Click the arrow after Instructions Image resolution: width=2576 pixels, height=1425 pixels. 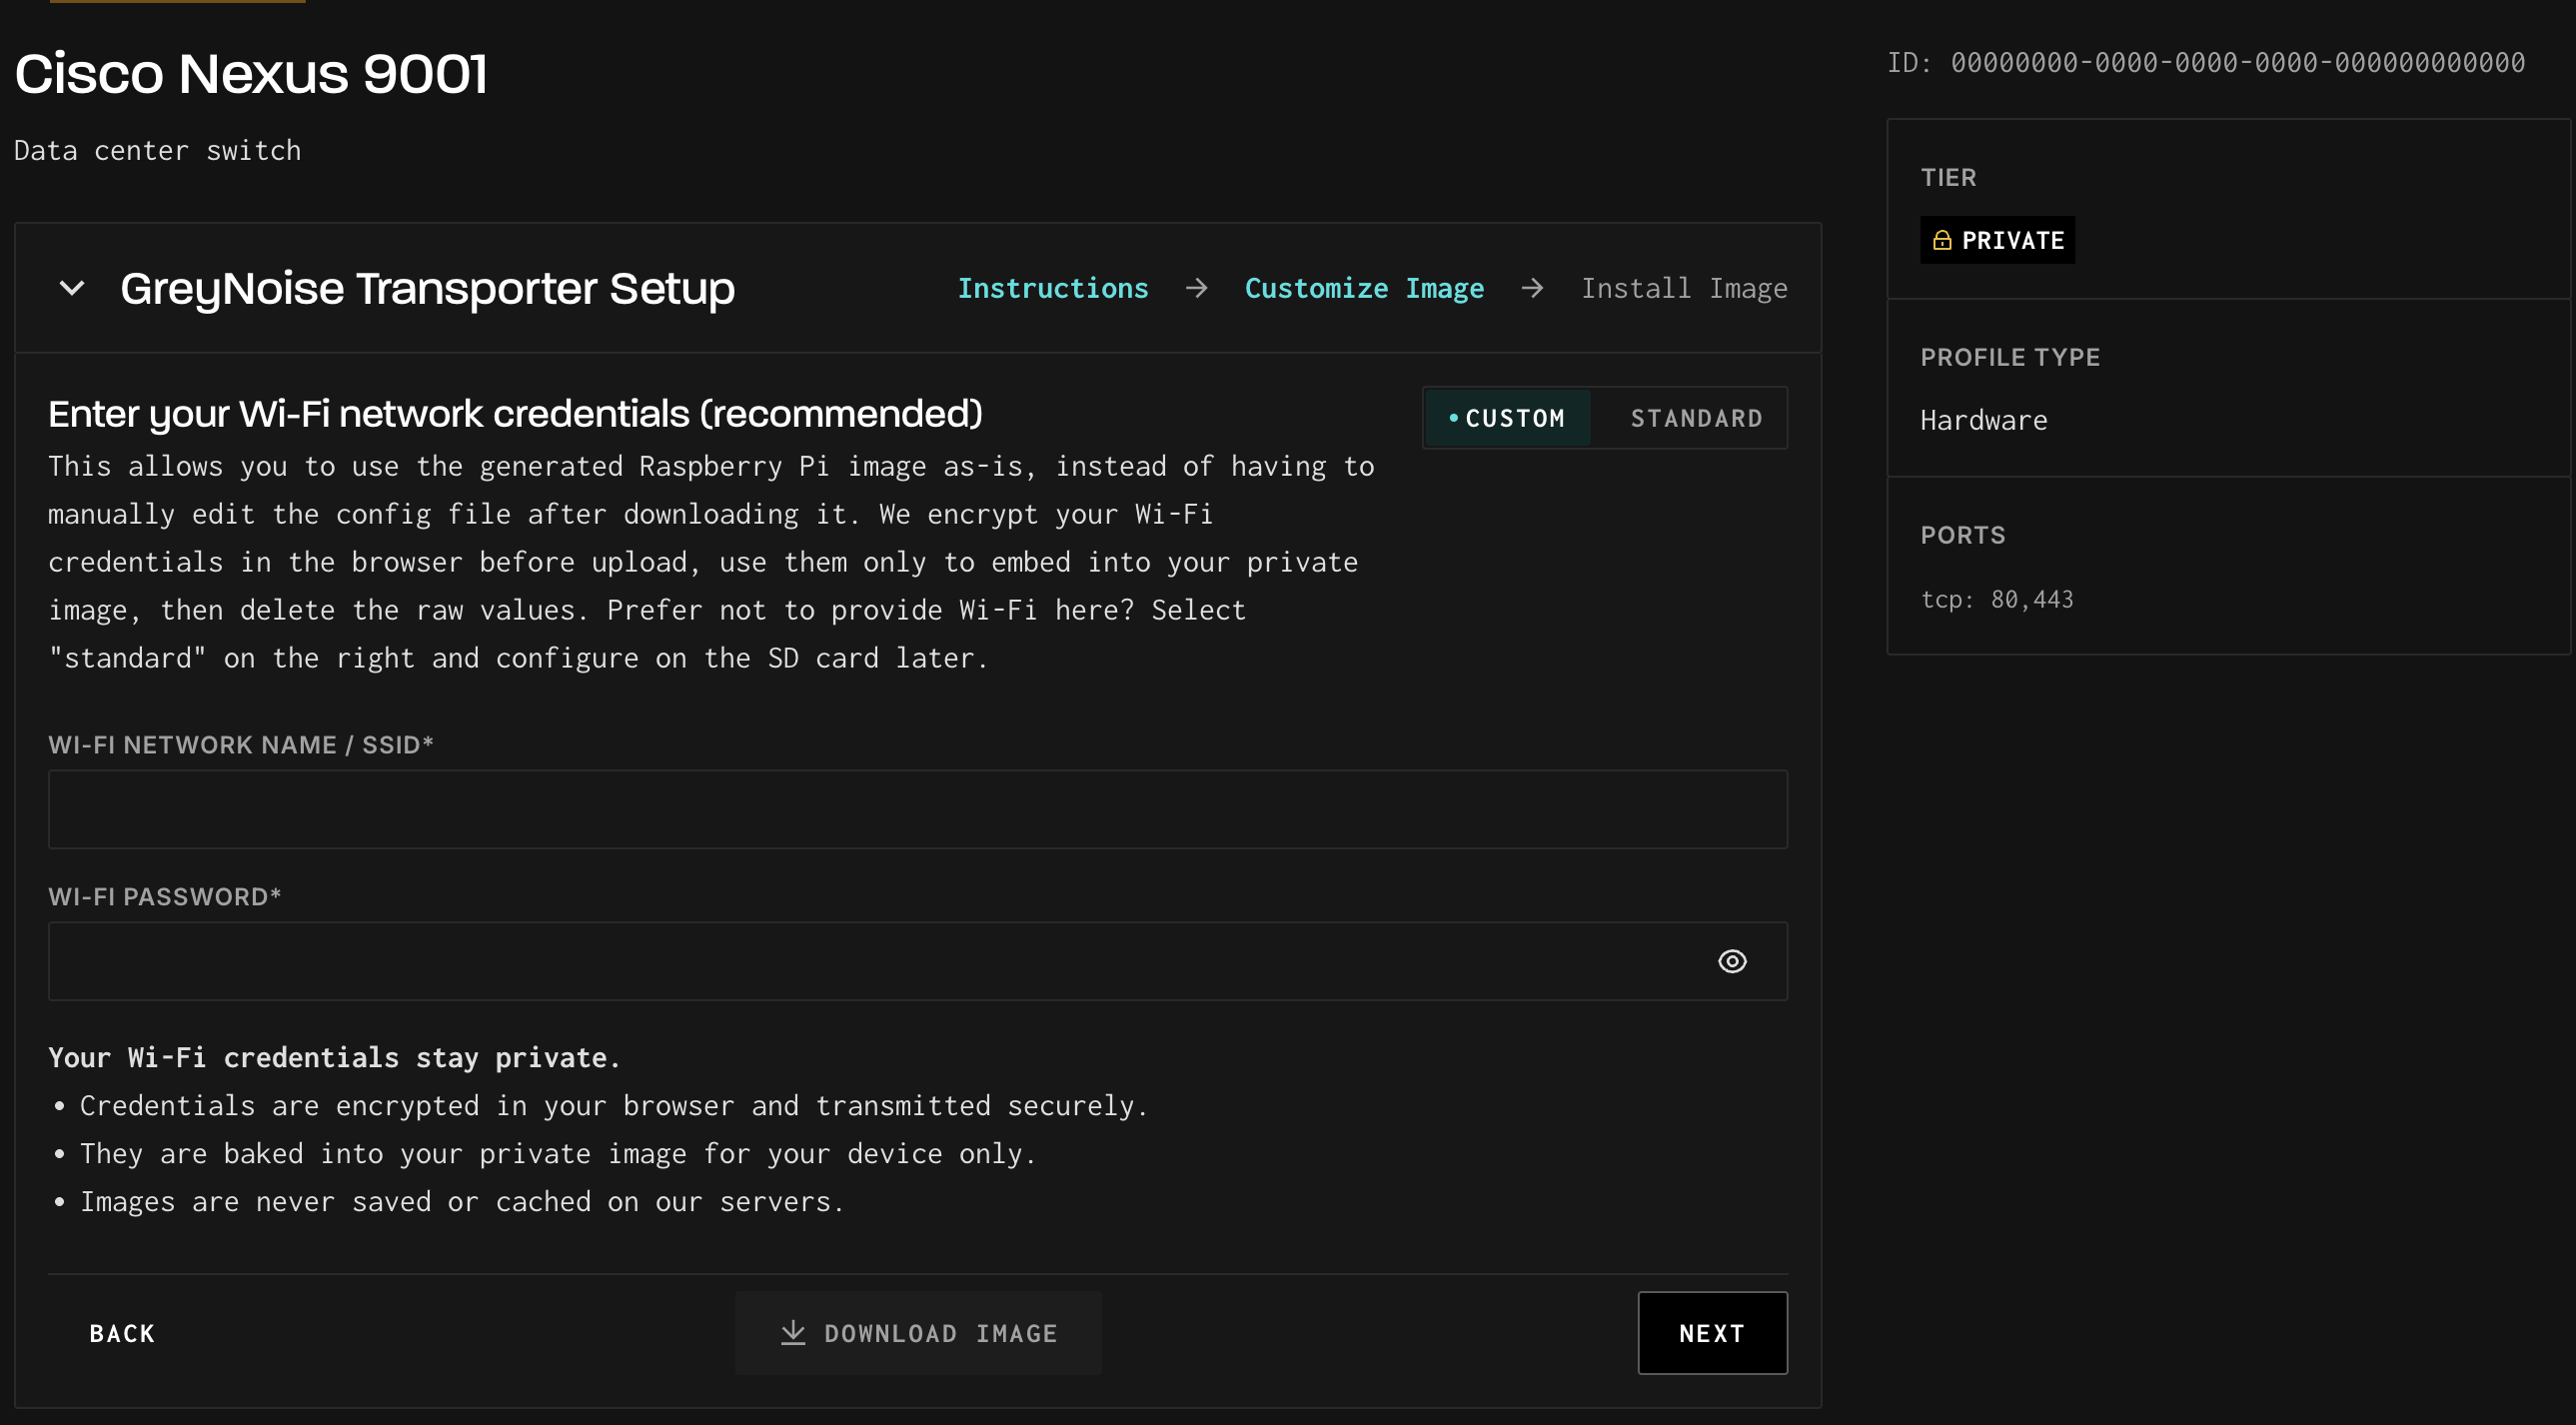1196,289
